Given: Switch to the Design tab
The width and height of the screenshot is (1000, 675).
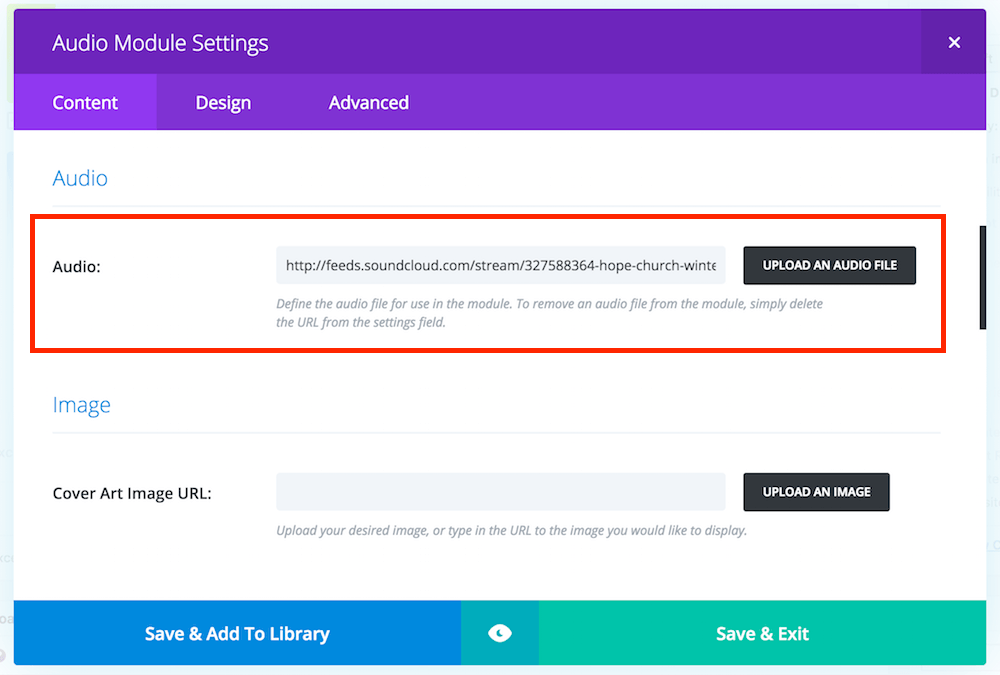Looking at the screenshot, I should pos(223,103).
